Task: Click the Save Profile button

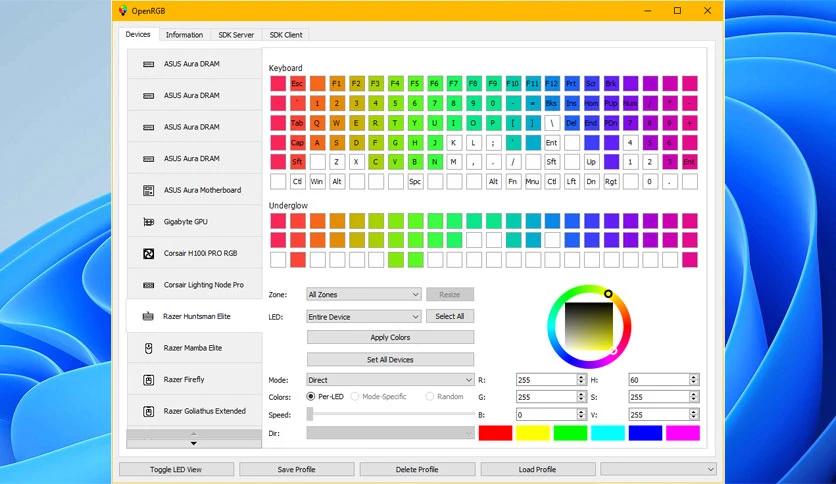Action: tap(296, 470)
